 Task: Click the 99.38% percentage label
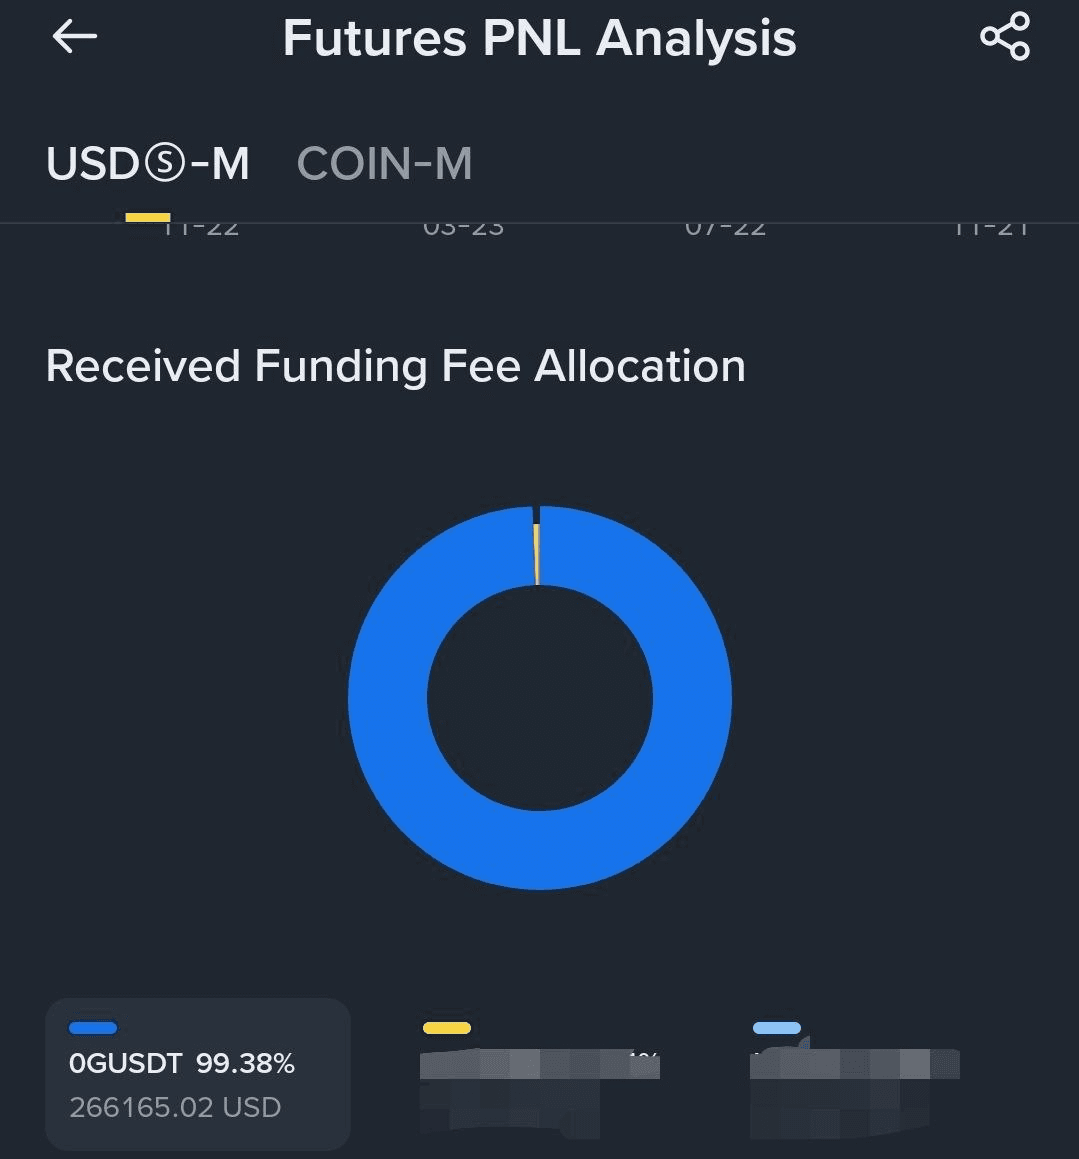pyautogui.click(x=245, y=1063)
